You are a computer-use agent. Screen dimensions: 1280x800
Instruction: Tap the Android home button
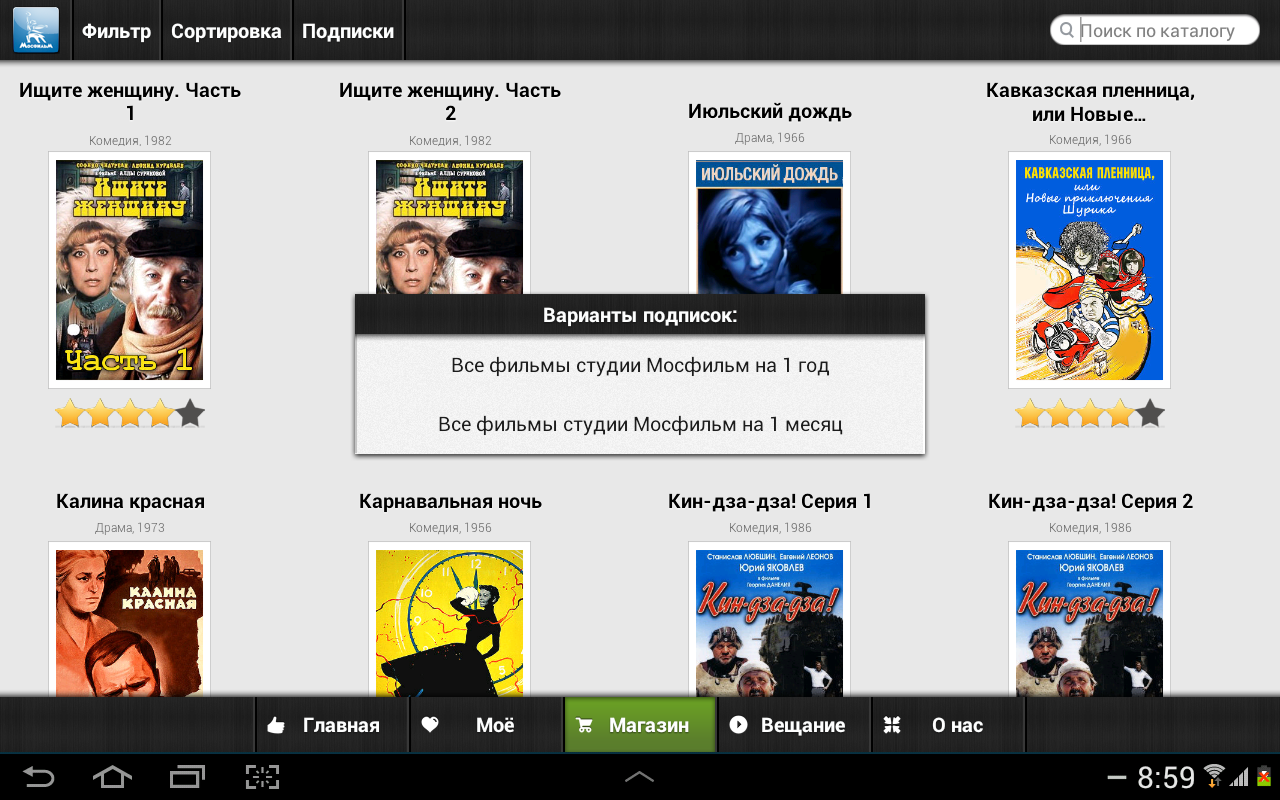(x=111, y=777)
